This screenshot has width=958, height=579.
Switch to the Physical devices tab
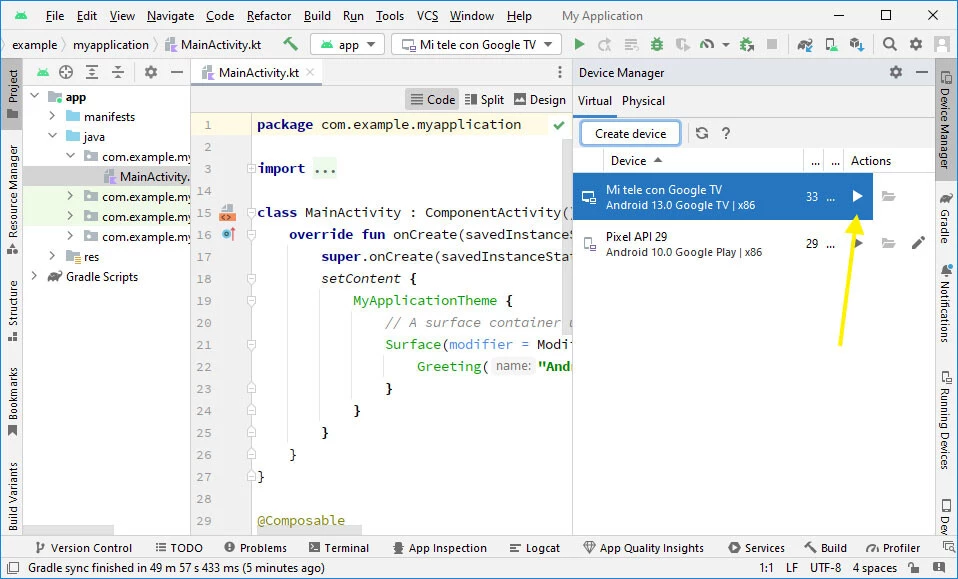[643, 101]
